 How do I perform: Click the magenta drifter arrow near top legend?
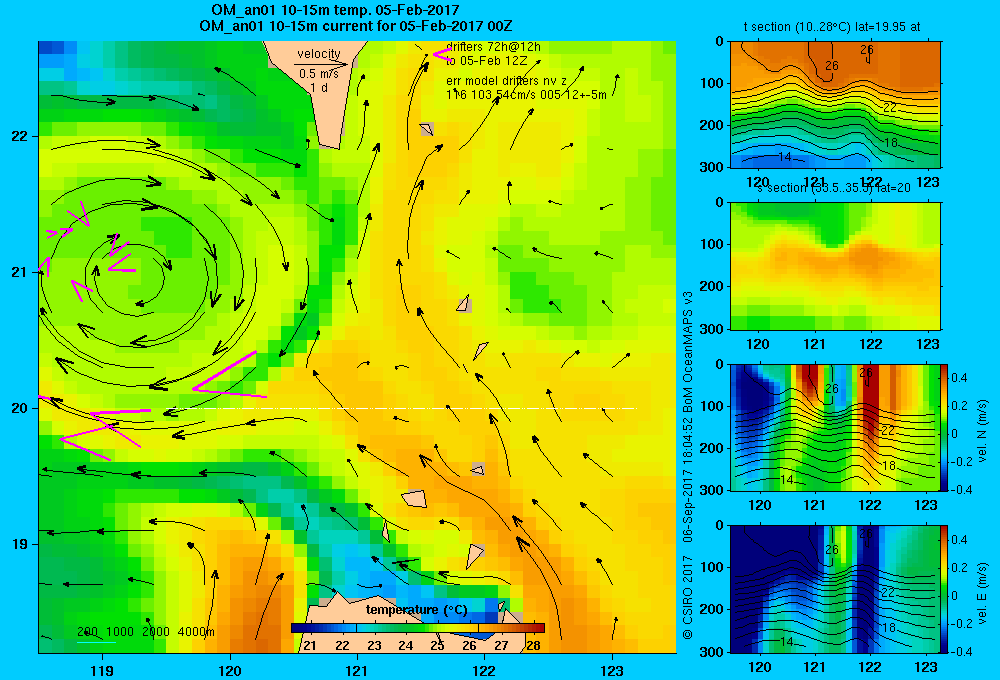click(441, 54)
